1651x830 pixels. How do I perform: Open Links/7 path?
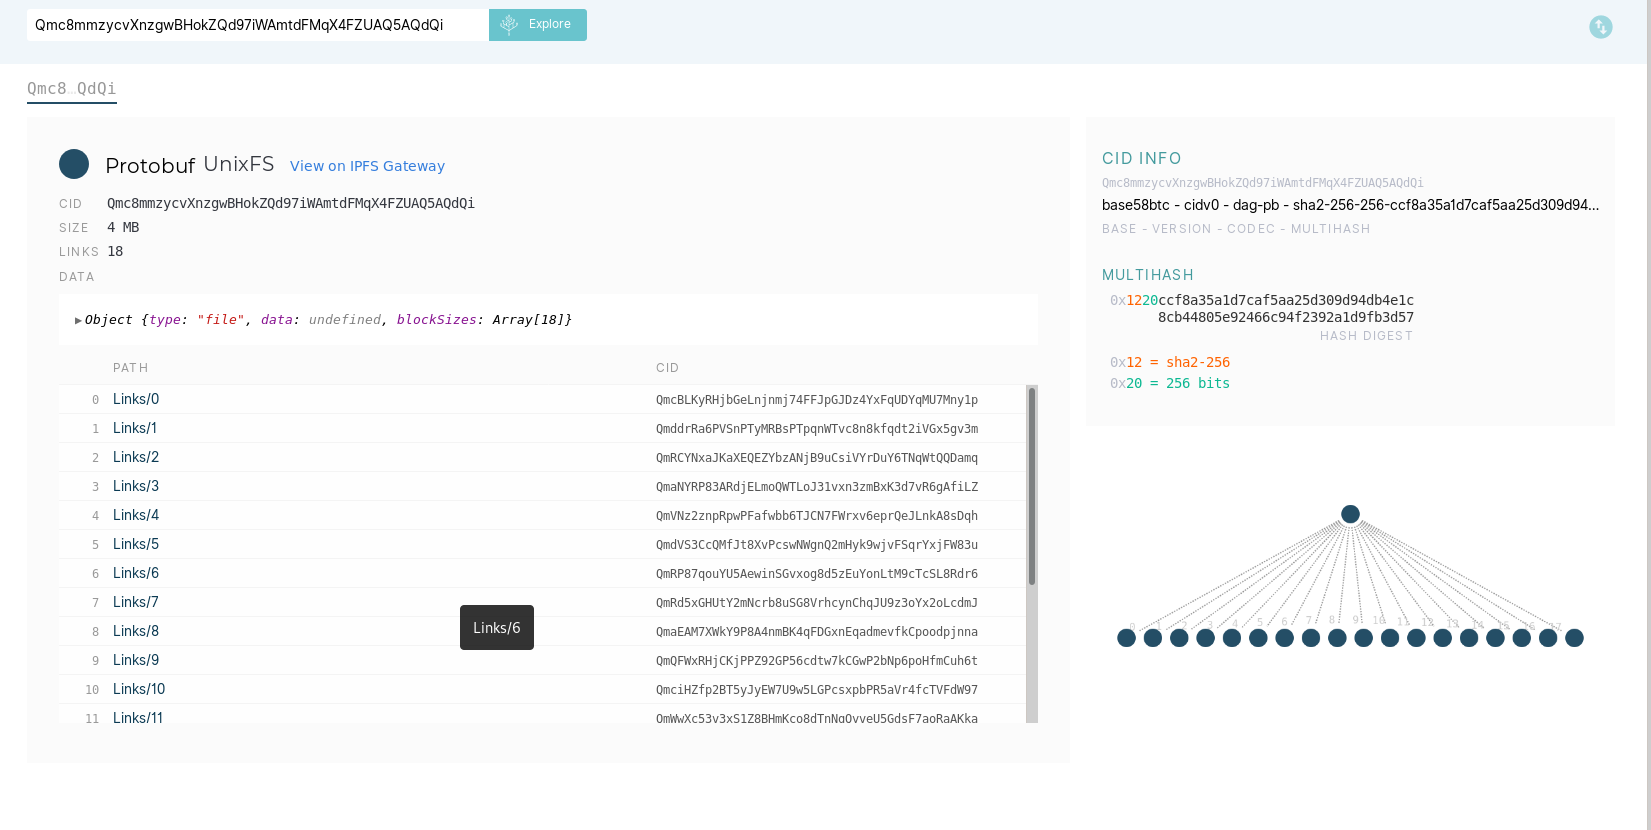(136, 602)
